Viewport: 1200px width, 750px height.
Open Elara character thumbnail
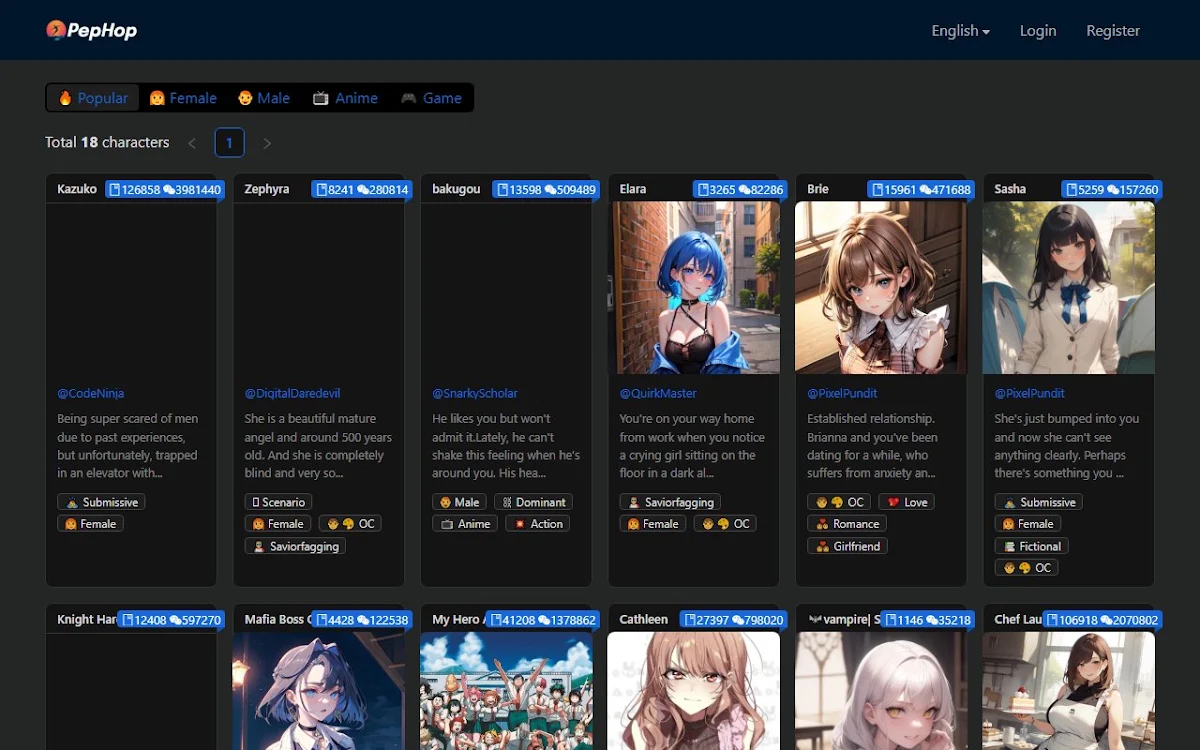[694, 288]
